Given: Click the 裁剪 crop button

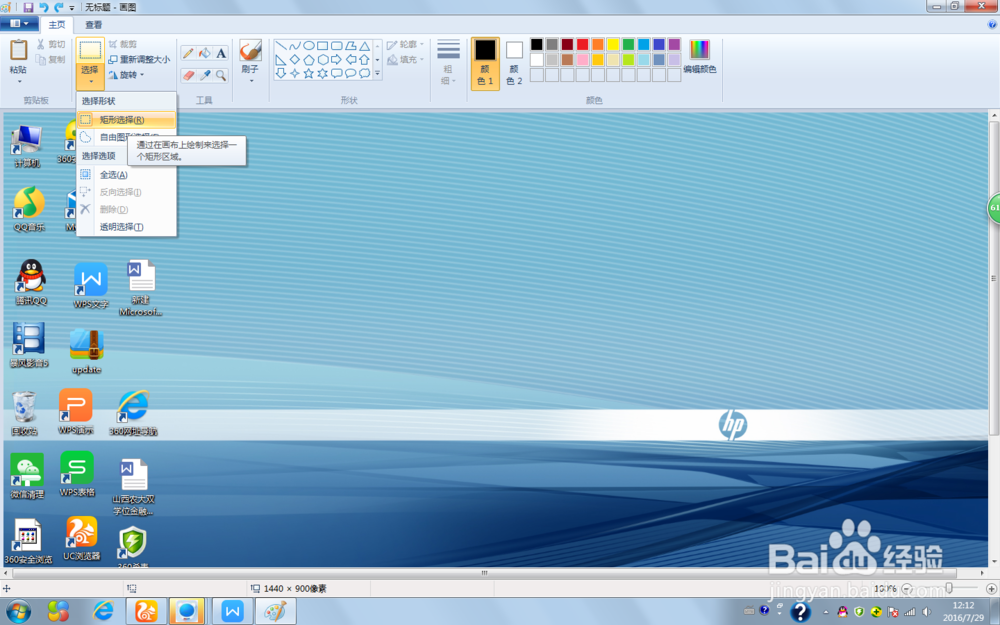Looking at the screenshot, I should (122, 44).
